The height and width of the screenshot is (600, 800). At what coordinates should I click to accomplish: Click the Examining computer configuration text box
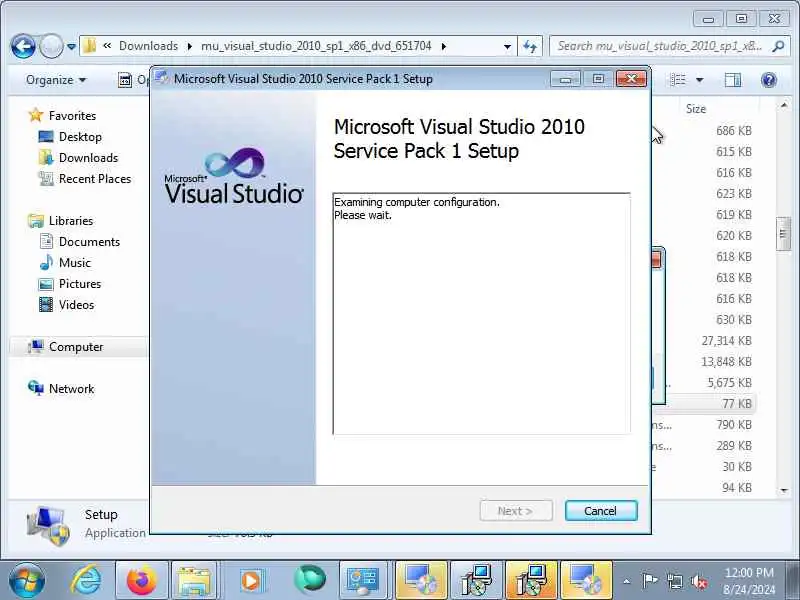[x=481, y=313]
